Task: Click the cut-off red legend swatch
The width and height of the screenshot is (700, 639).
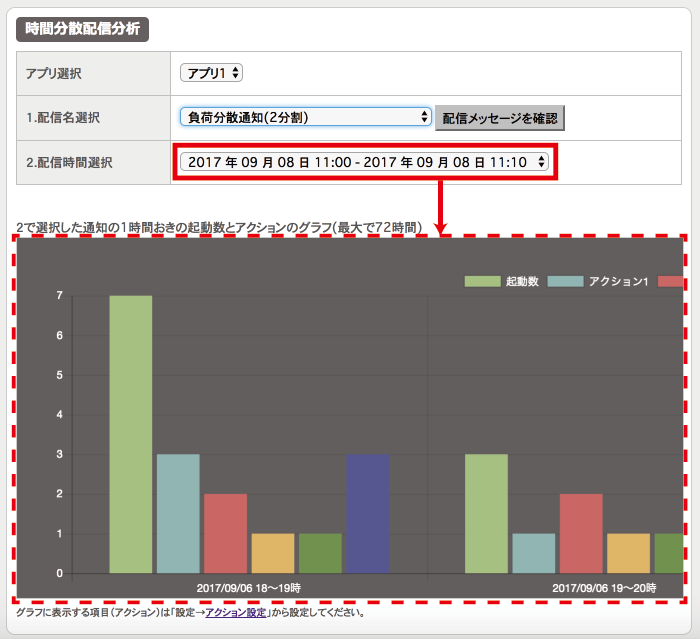Action: 671,281
